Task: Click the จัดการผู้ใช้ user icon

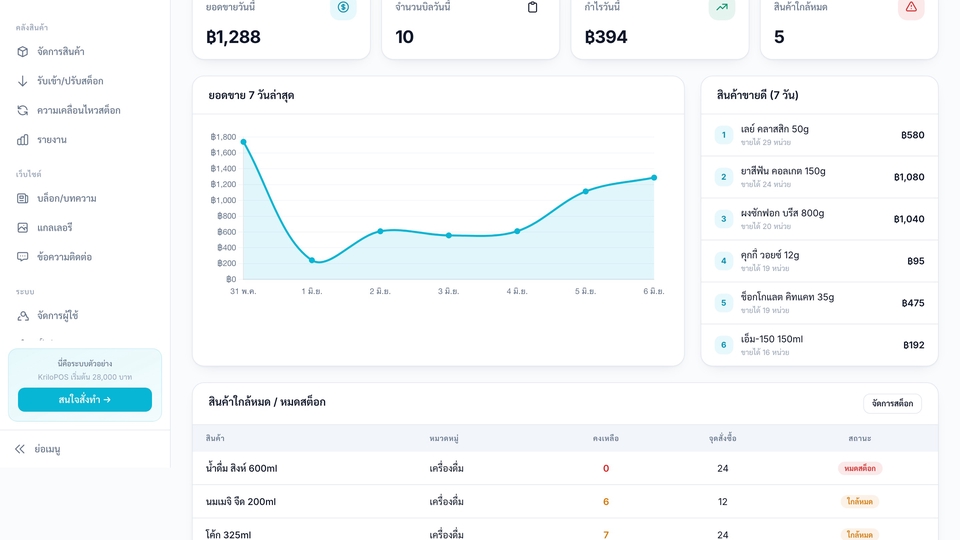Action: pyautogui.click(x=23, y=316)
